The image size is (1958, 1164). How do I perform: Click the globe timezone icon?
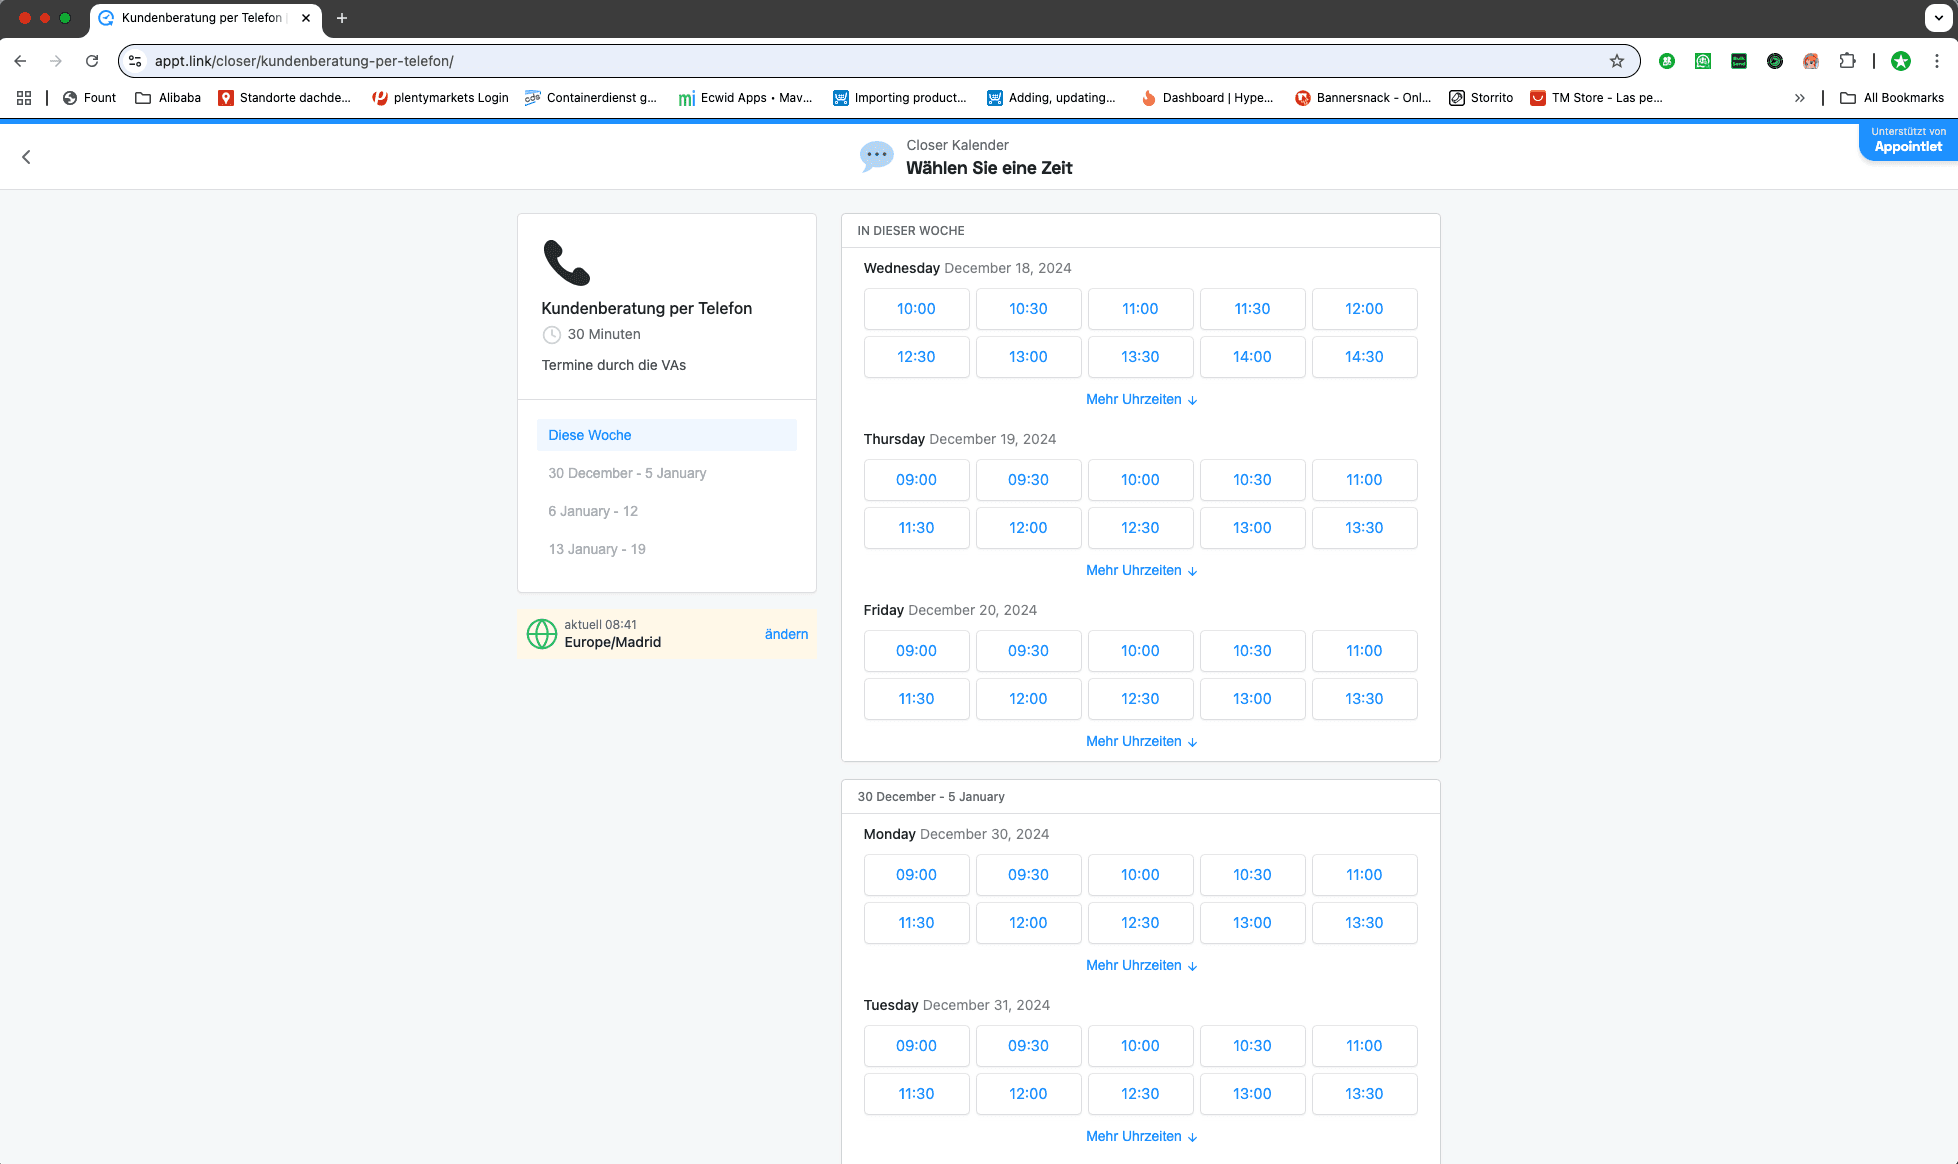[542, 634]
